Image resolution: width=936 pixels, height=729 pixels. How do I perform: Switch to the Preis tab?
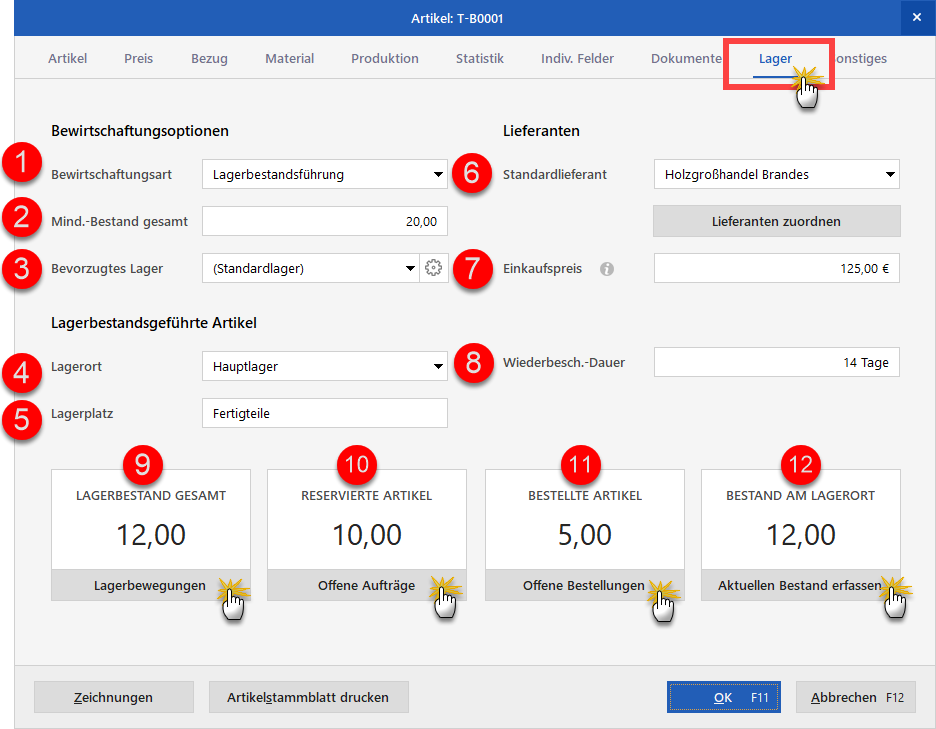click(138, 59)
